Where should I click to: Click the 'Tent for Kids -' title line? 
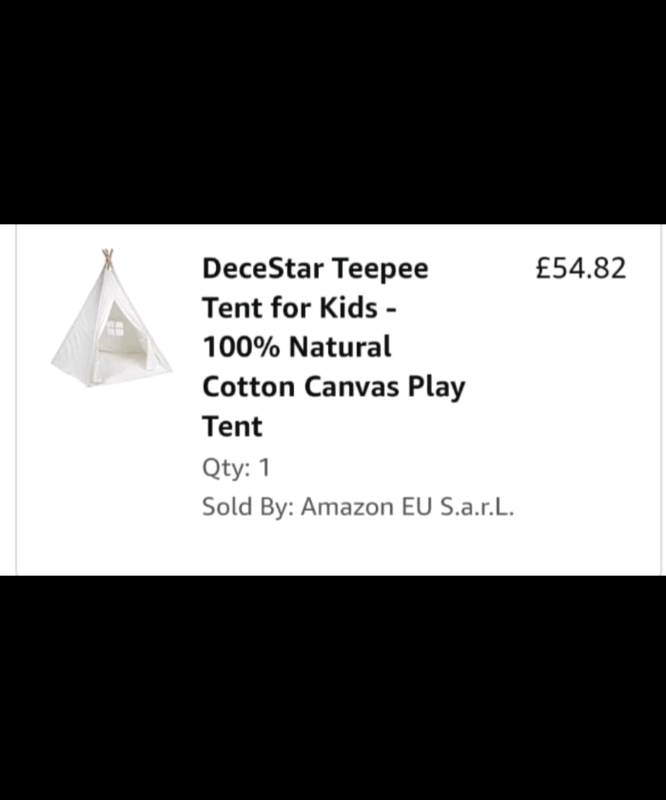[x=299, y=308]
